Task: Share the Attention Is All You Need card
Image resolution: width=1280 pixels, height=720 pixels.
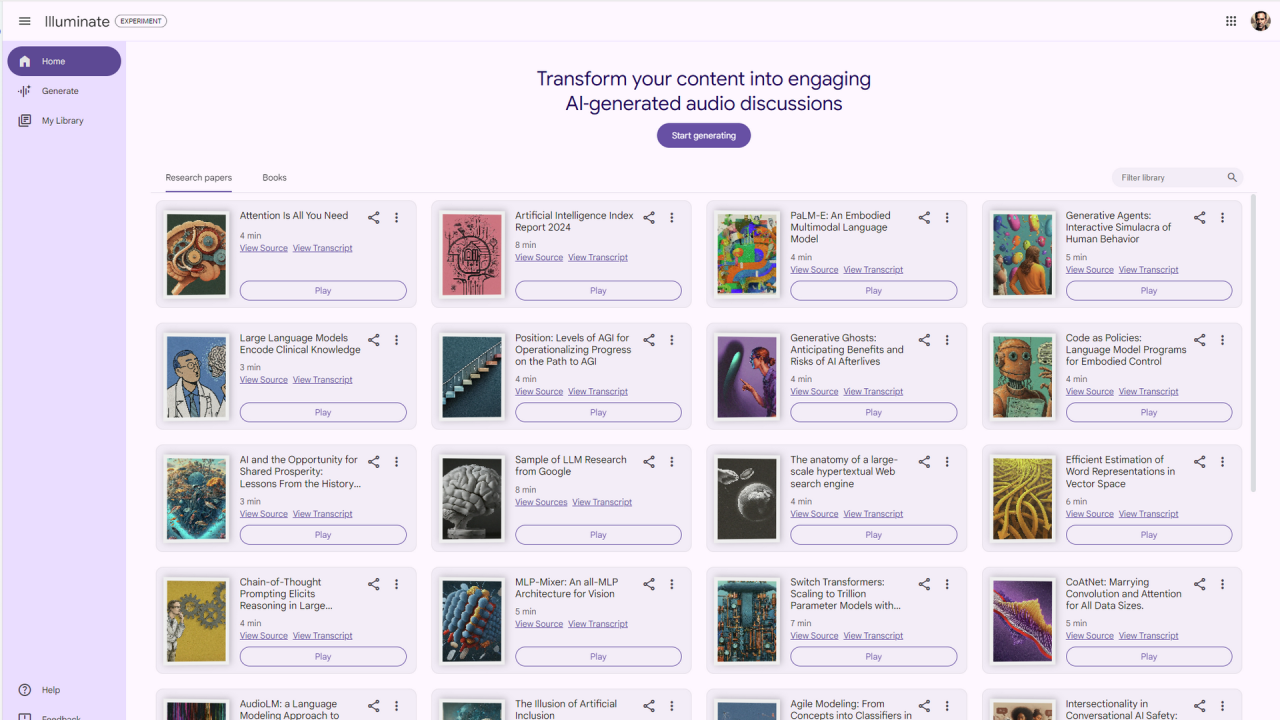Action: pyautogui.click(x=374, y=218)
